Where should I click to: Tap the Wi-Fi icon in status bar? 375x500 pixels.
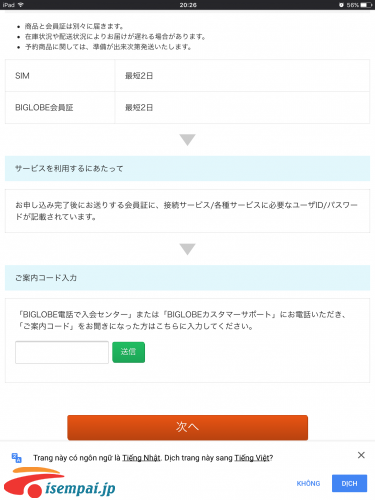point(21,5)
